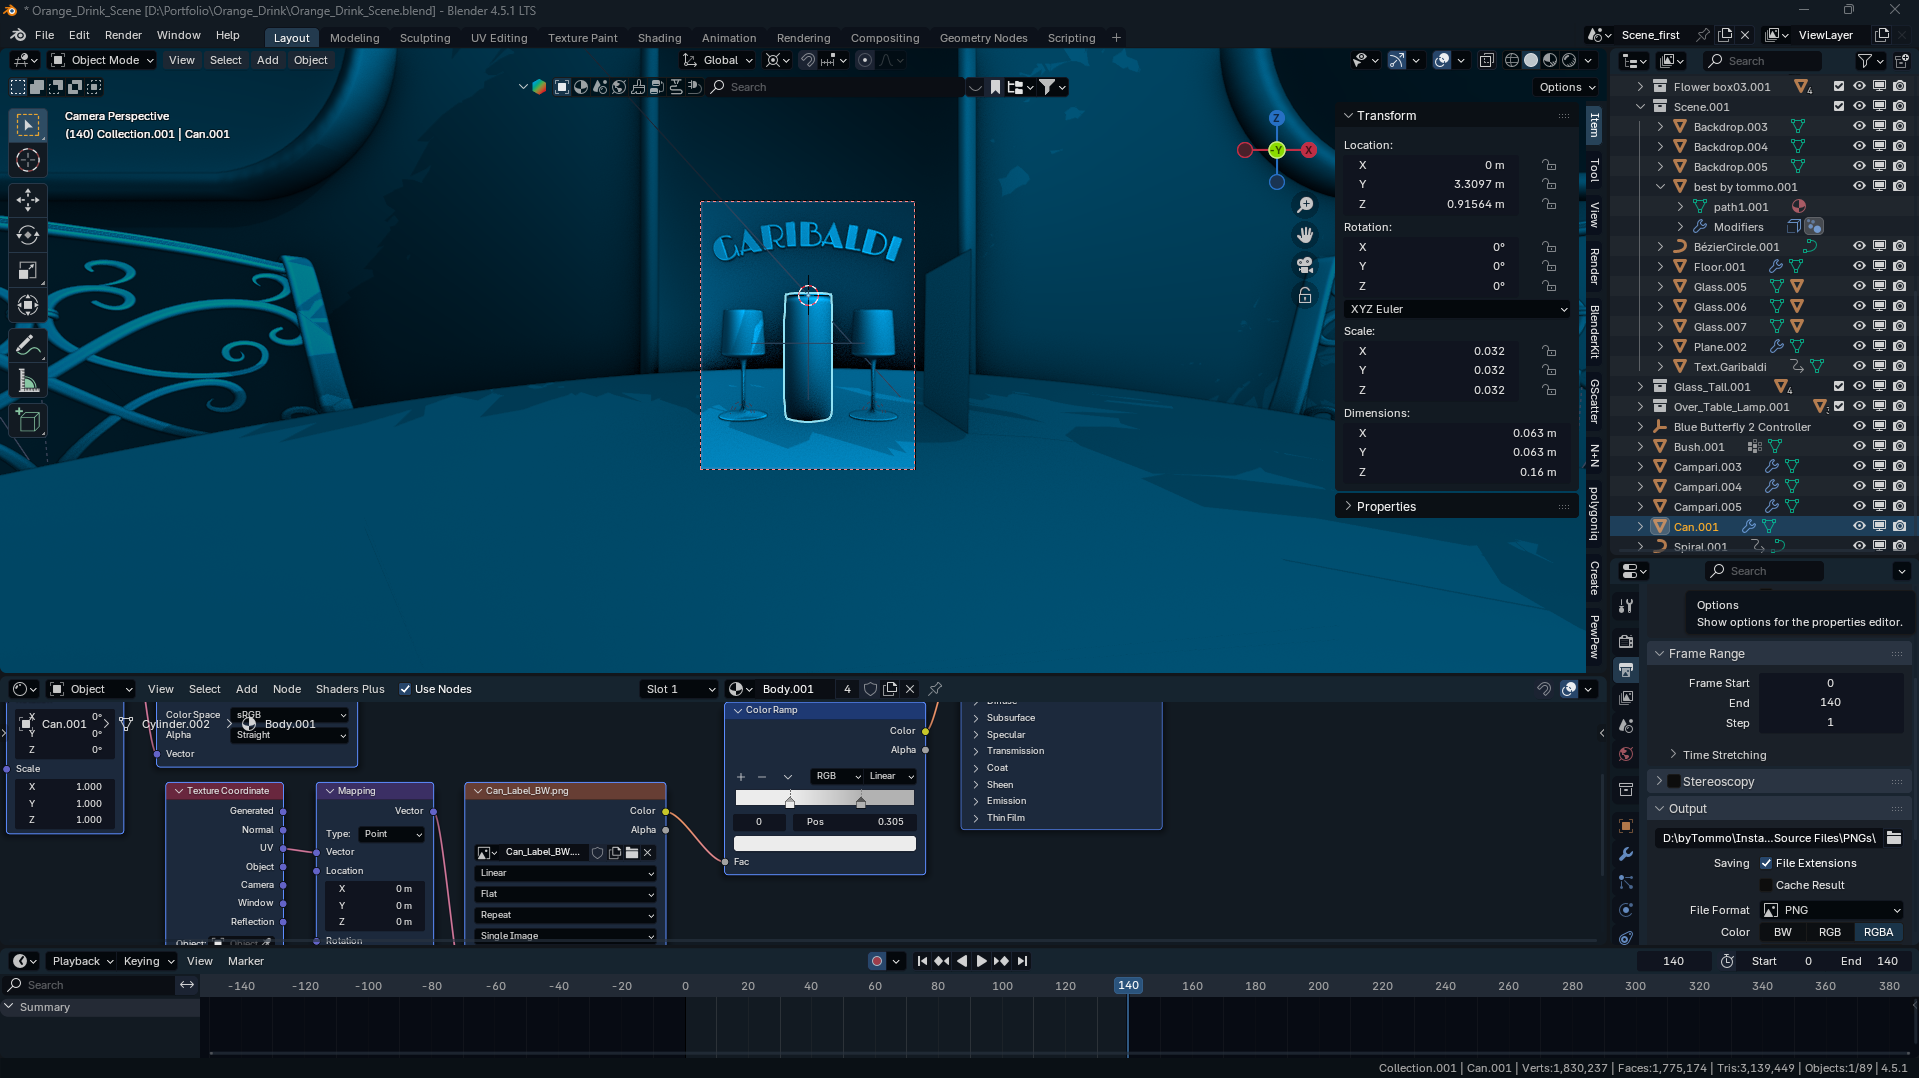Image resolution: width=1919 pixels, height=1078 pixels.
Task: Enable Stereoscopy checkbox
Action: point(1674,781)
